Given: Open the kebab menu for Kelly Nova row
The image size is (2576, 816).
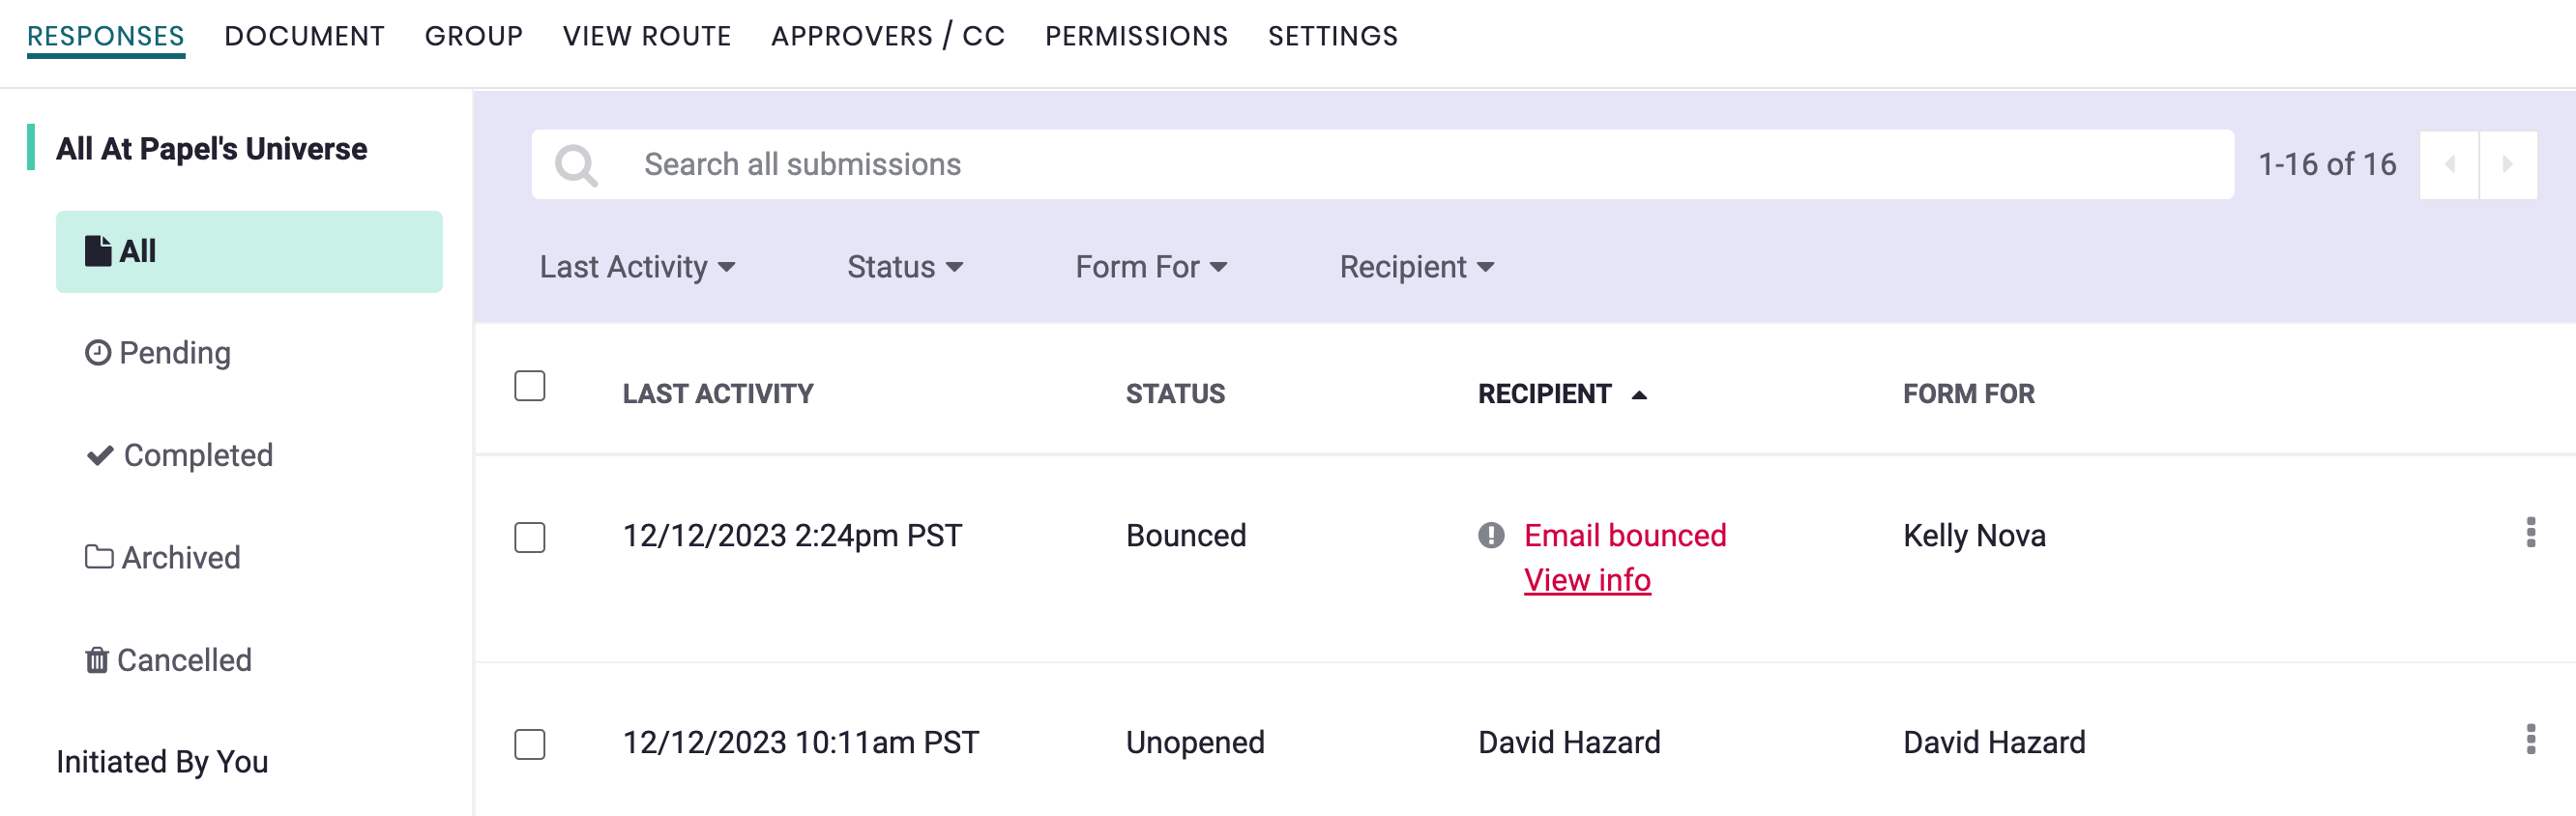Looking at the screenshot, I should [2530, 533].
